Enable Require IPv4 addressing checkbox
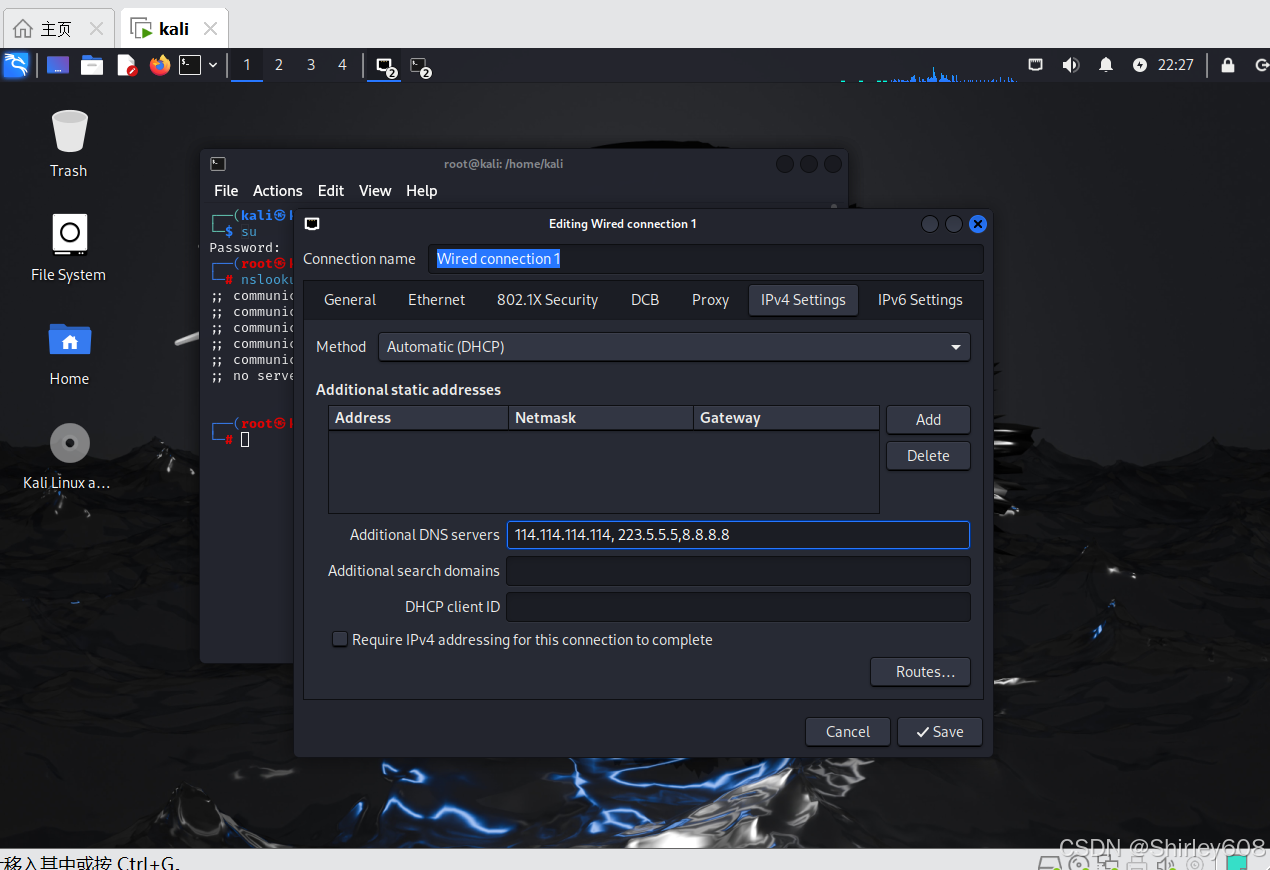 click(x=340, y=639)
